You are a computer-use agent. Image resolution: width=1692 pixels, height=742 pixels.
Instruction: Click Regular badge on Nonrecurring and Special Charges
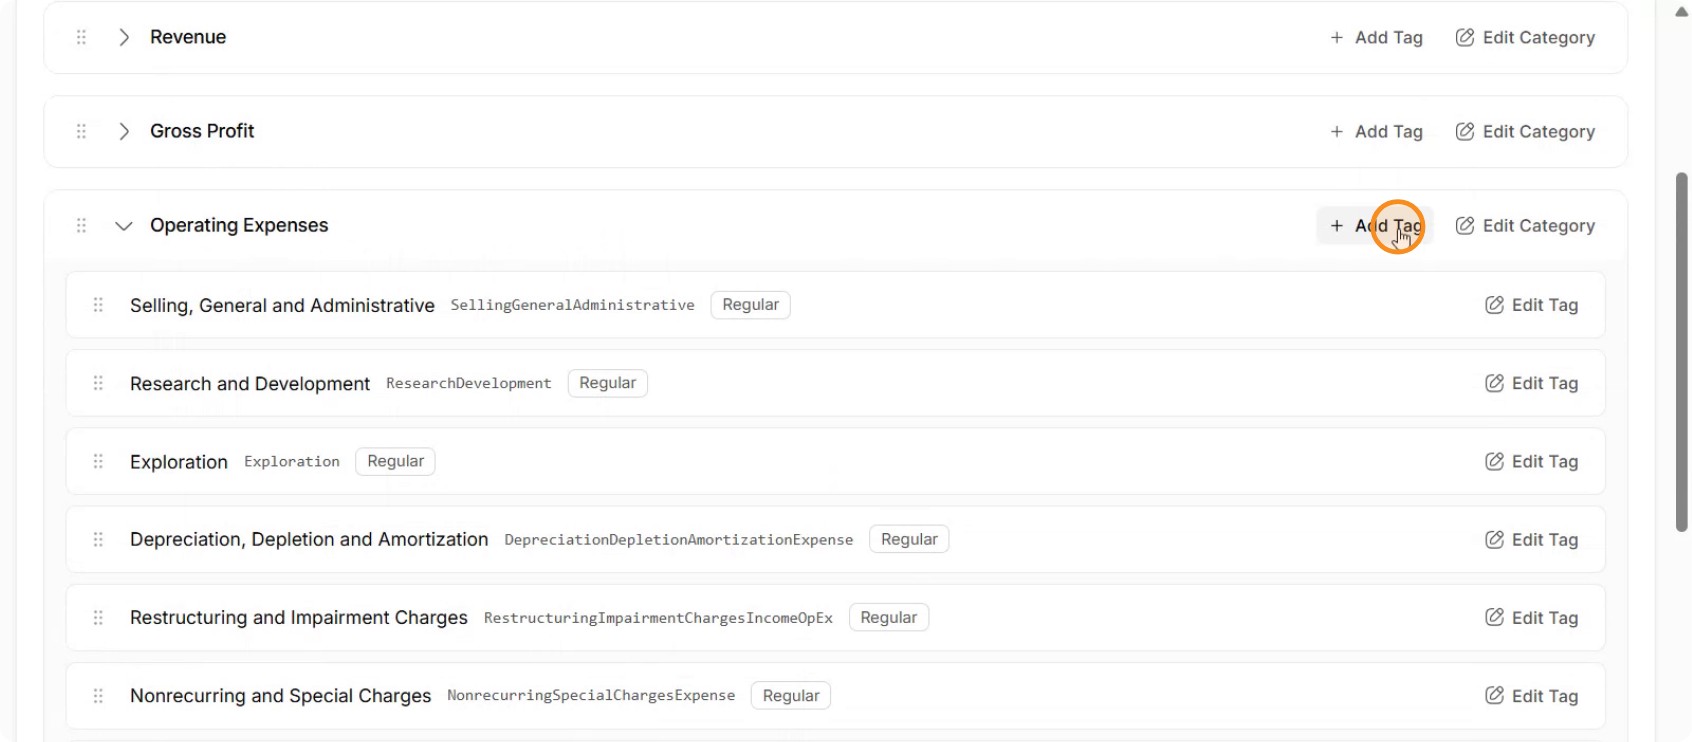791,695
